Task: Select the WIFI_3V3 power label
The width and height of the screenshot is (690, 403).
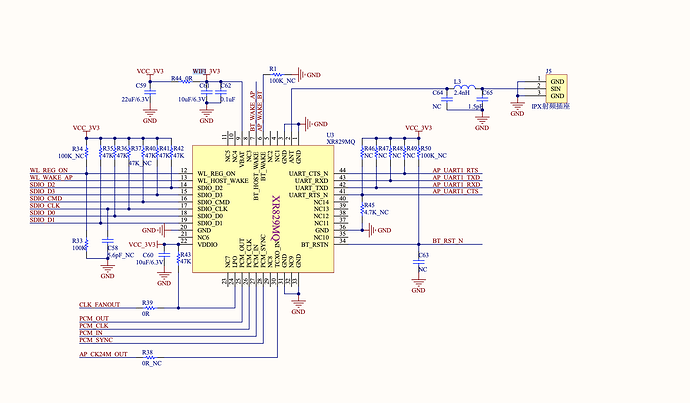Action: [x=206, y=71]
